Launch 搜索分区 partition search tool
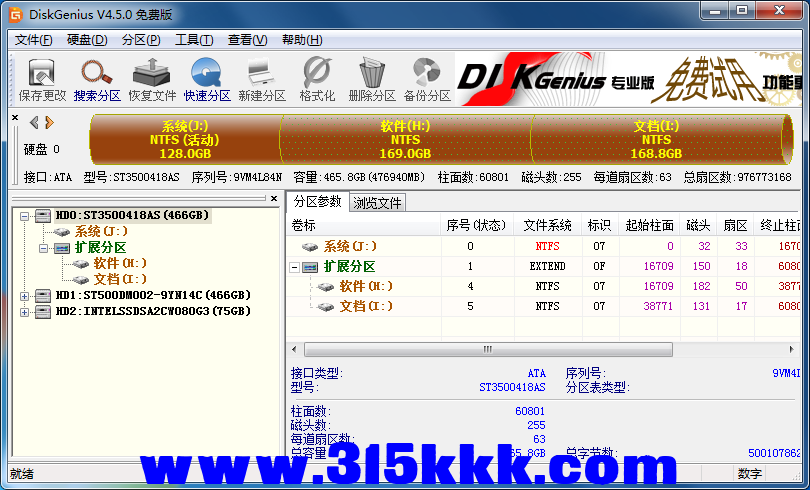Image resolution: width=810 pixels, height=490 pixels. click(97, 80)
